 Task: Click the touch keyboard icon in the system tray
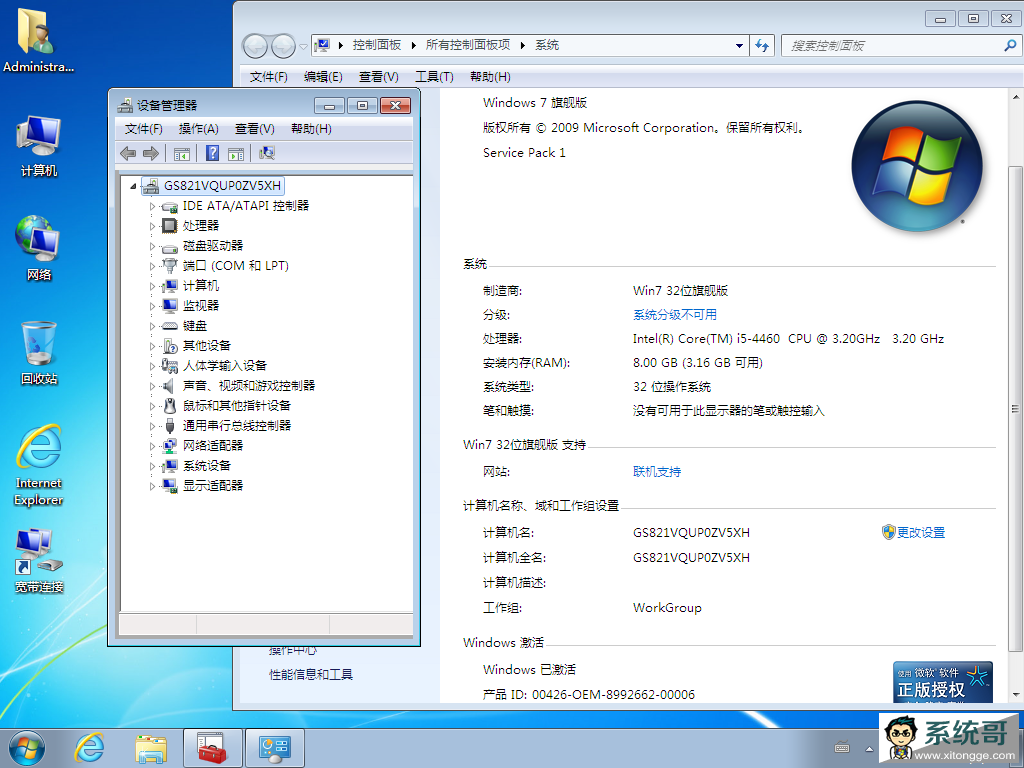(842, 748)
